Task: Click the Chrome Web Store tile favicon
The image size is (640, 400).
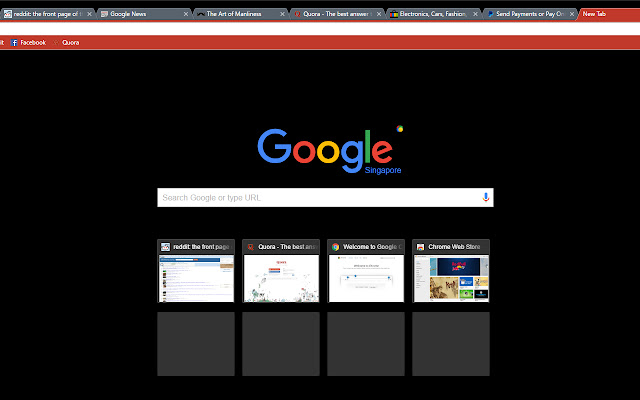Action: (x=420, y=247)
